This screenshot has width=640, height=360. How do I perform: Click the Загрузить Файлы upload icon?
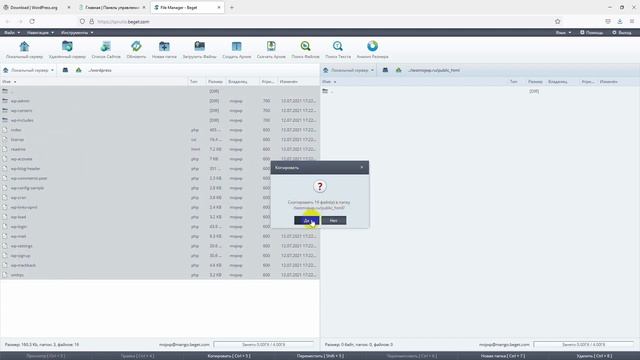click(199, 47)
